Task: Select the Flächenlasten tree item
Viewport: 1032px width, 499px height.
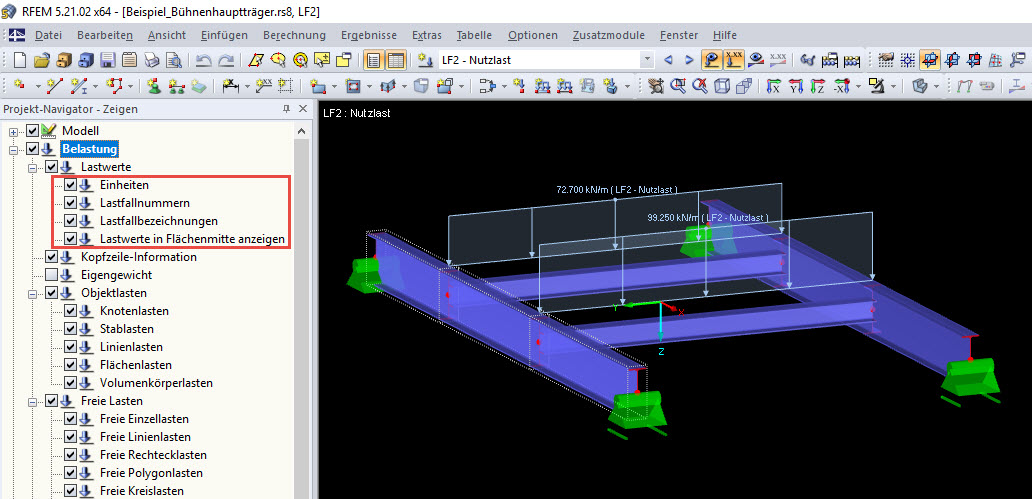Action: point(136,365)
